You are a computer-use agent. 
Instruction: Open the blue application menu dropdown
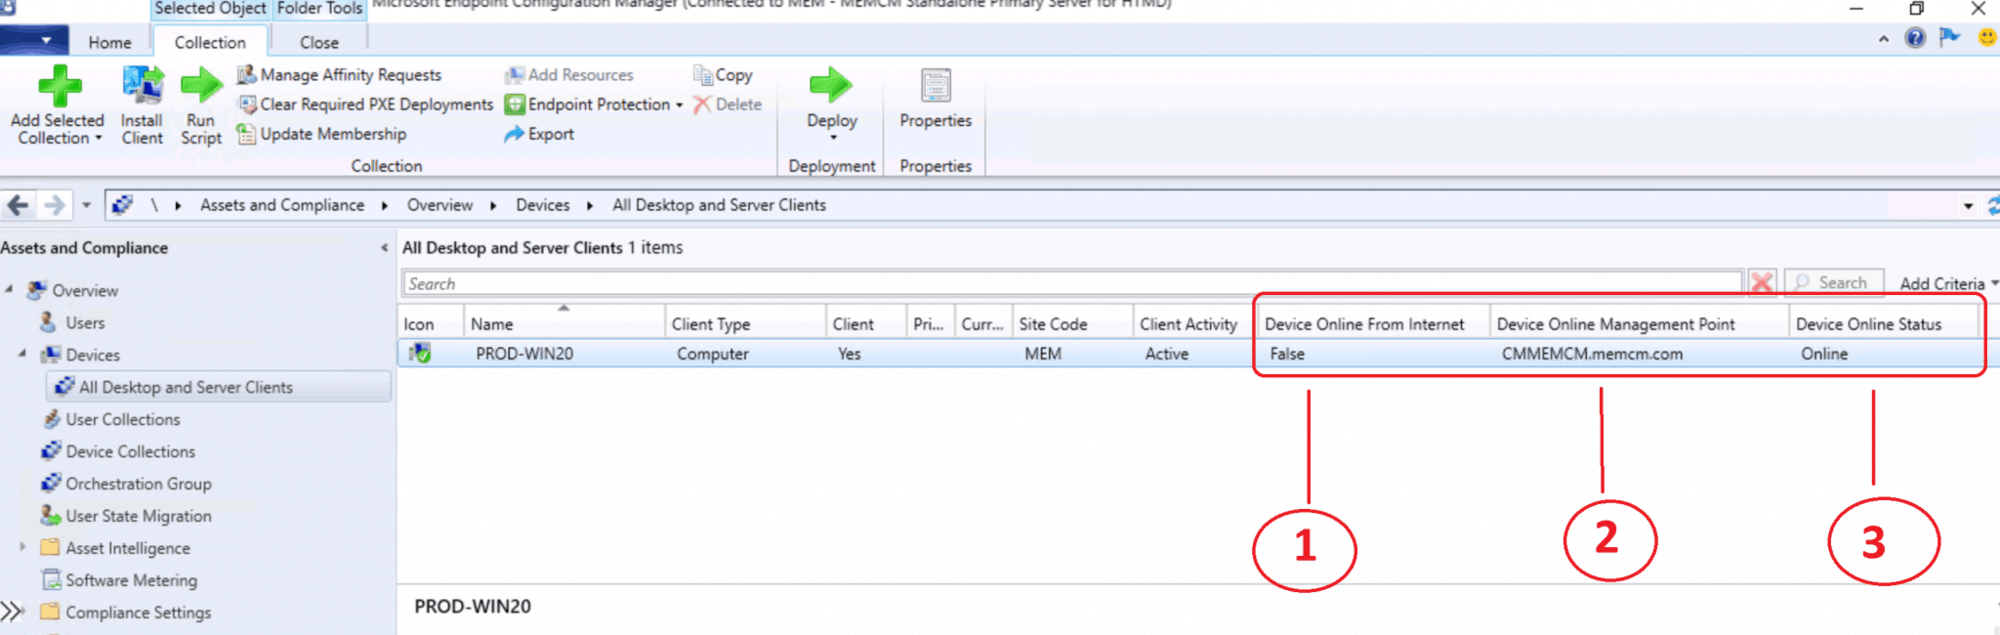(35, 41)
